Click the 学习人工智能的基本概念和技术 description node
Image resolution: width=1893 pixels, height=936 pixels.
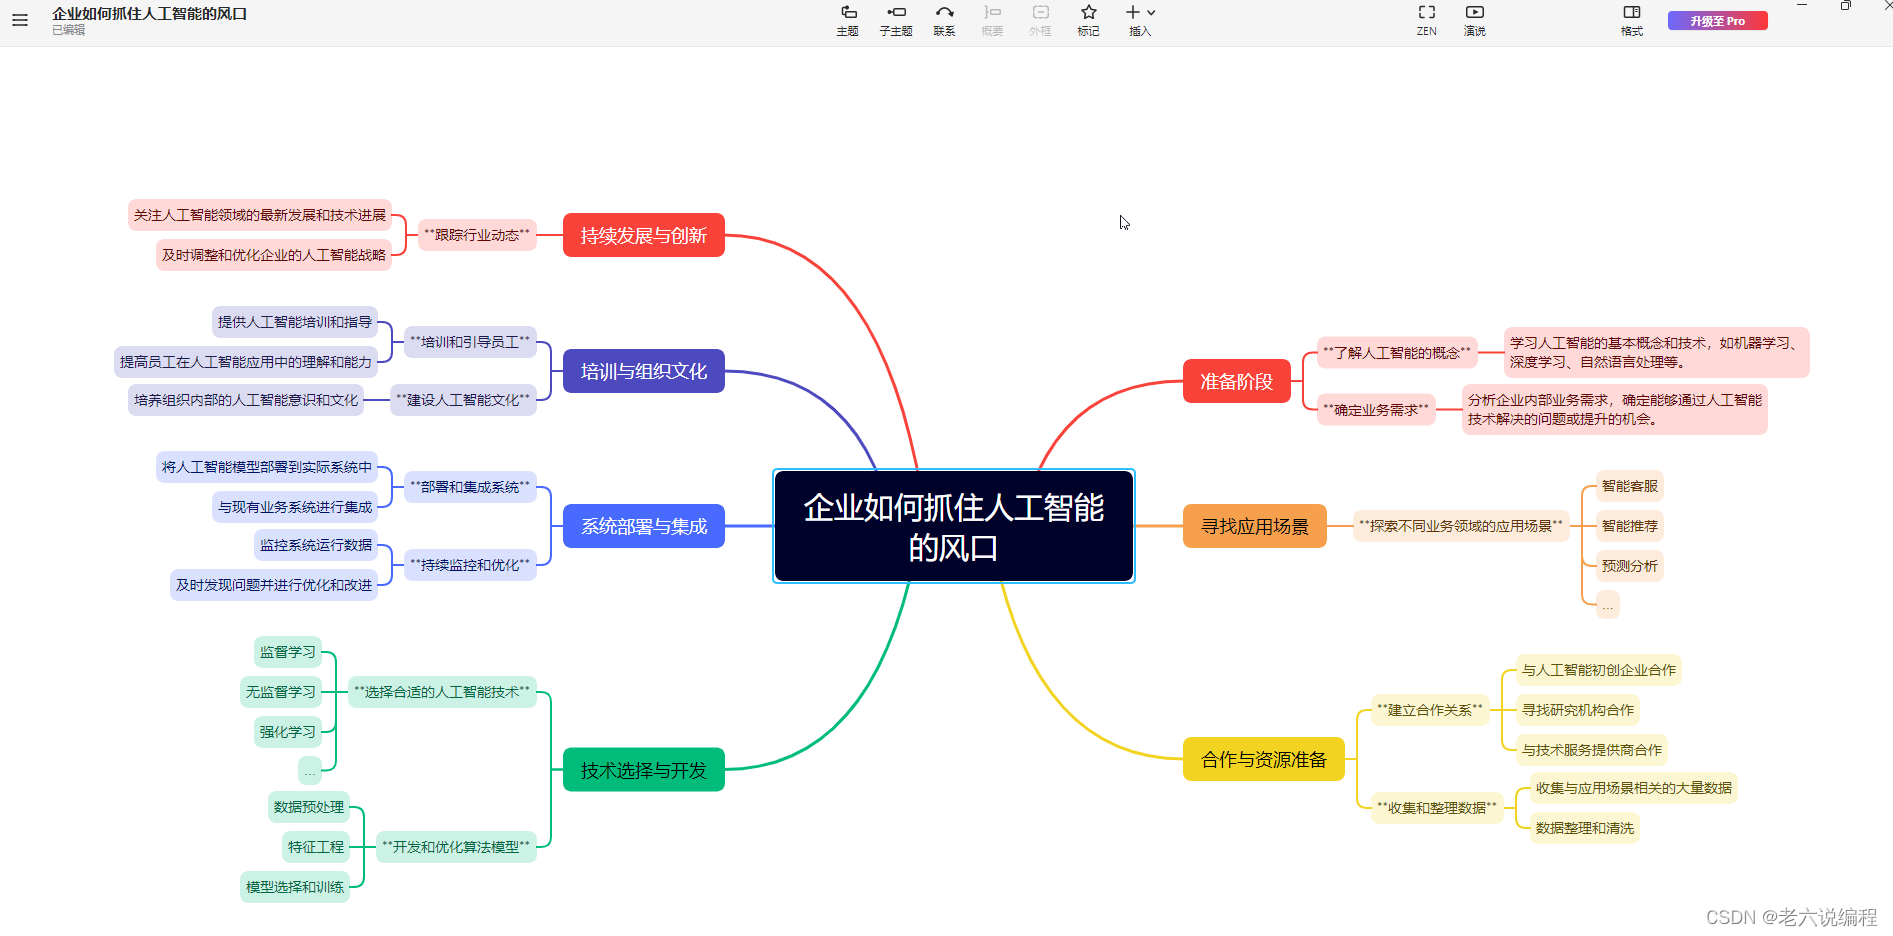(x=1656, y=352)
